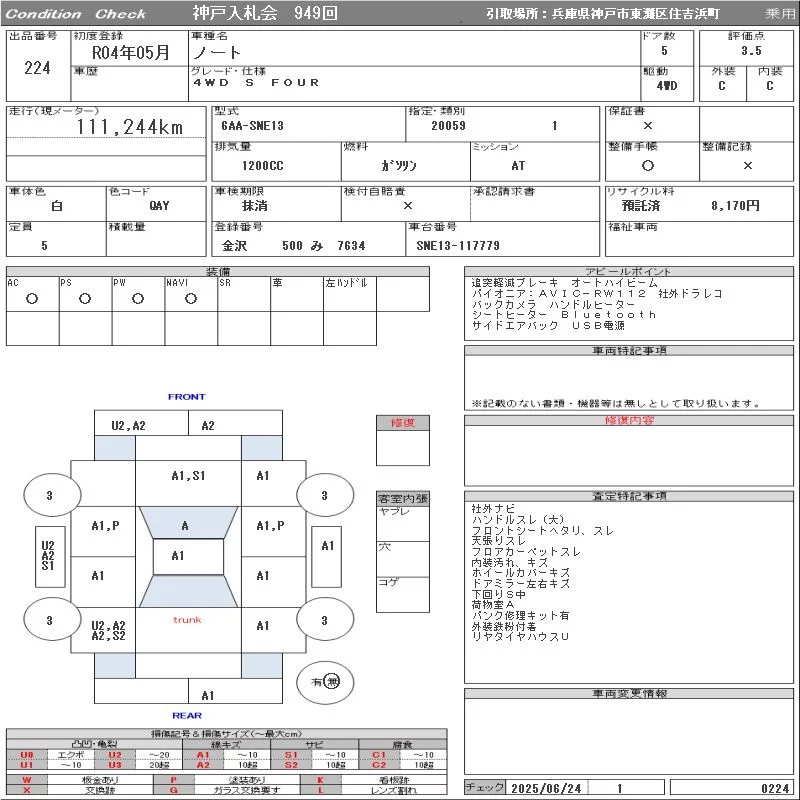Click the model code "6AA-SNE13"
800x800 pixels.
[x=252, y=126]
